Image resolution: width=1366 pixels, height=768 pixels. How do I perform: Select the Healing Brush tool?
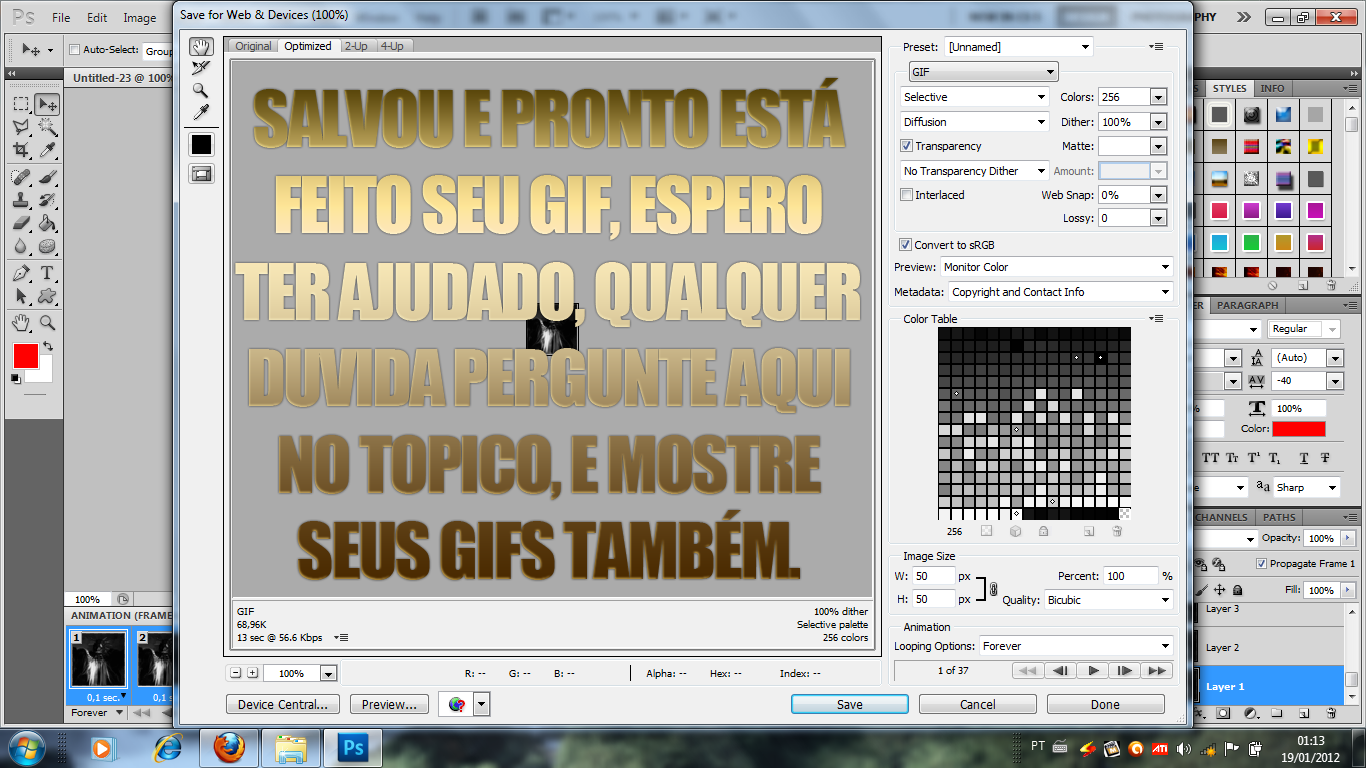pos(21,178)
